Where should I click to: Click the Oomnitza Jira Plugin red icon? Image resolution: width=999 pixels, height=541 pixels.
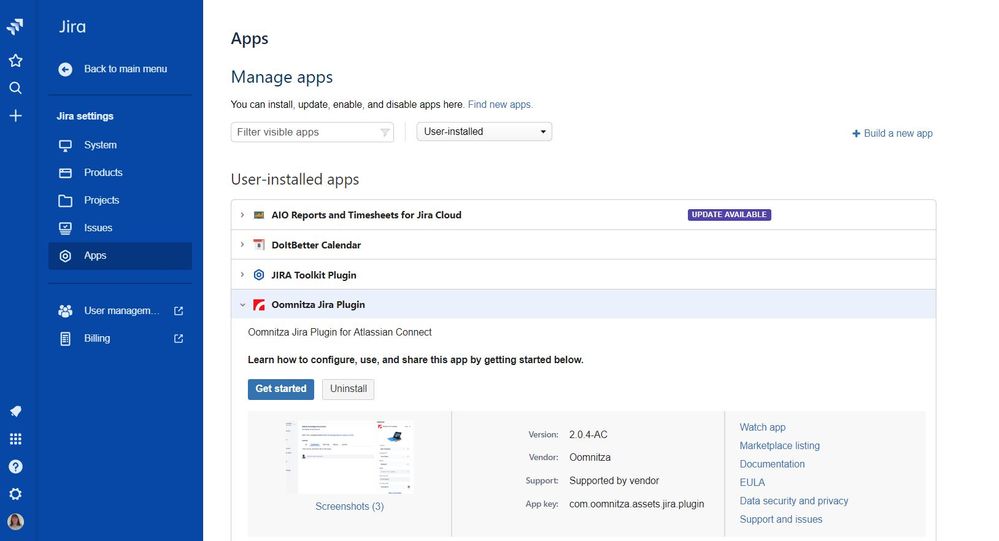click(259, 305)
